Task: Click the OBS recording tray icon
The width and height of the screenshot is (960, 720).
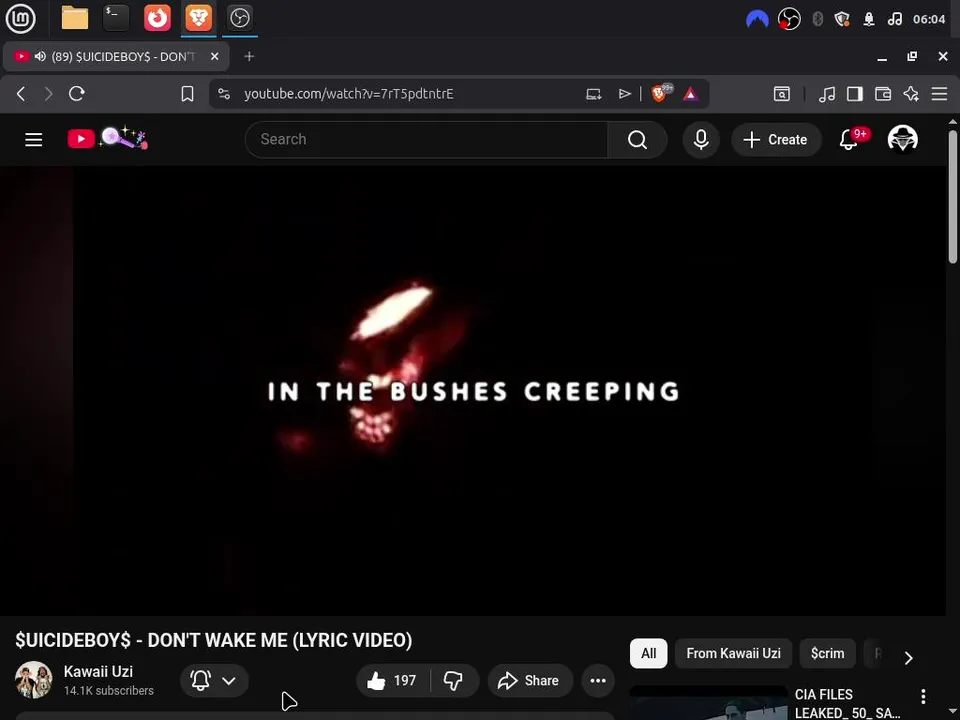Action: click(789, 19)
